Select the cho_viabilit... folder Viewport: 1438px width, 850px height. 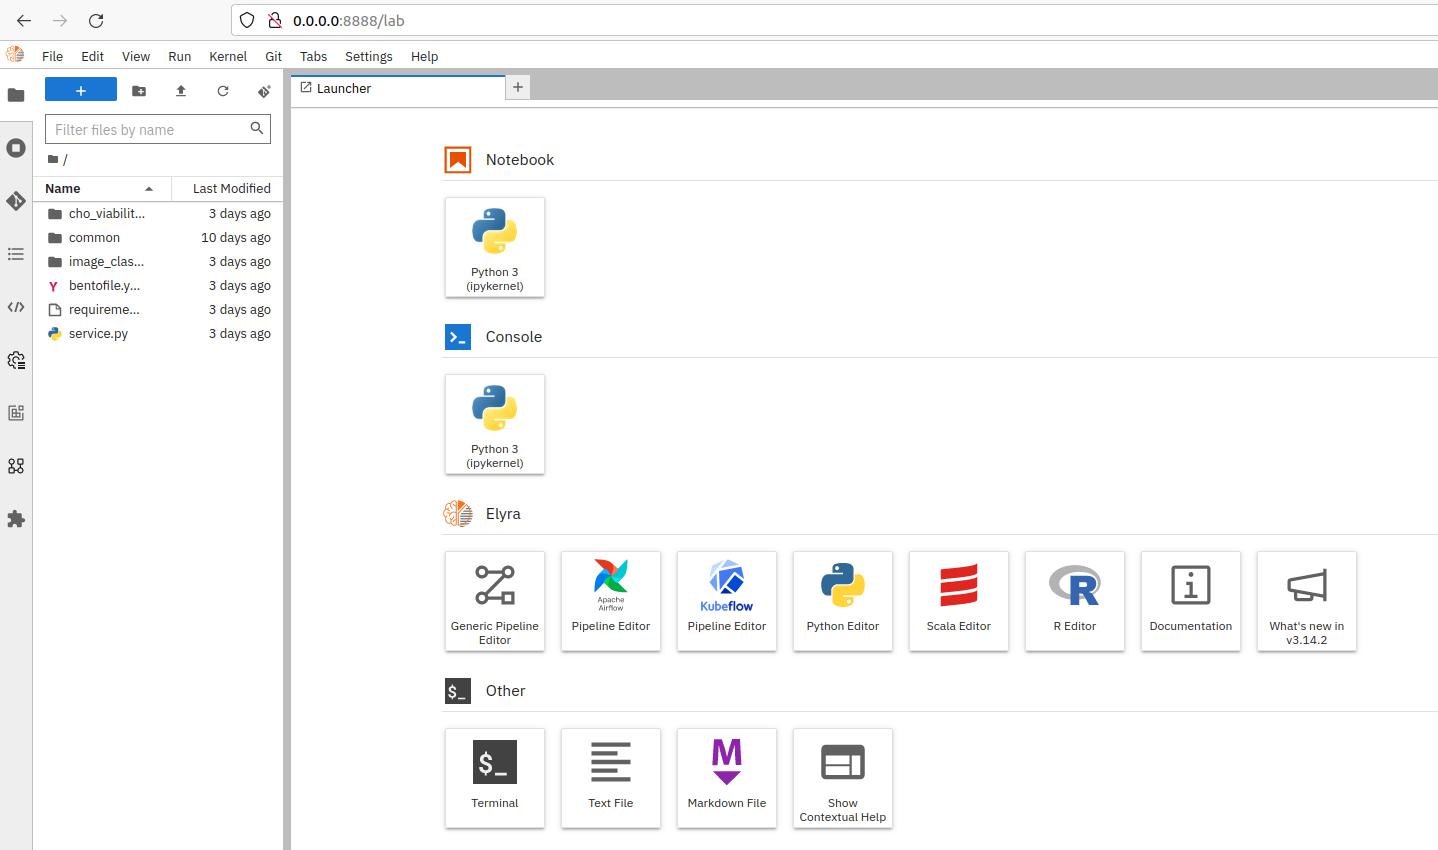tap(158, 213)
